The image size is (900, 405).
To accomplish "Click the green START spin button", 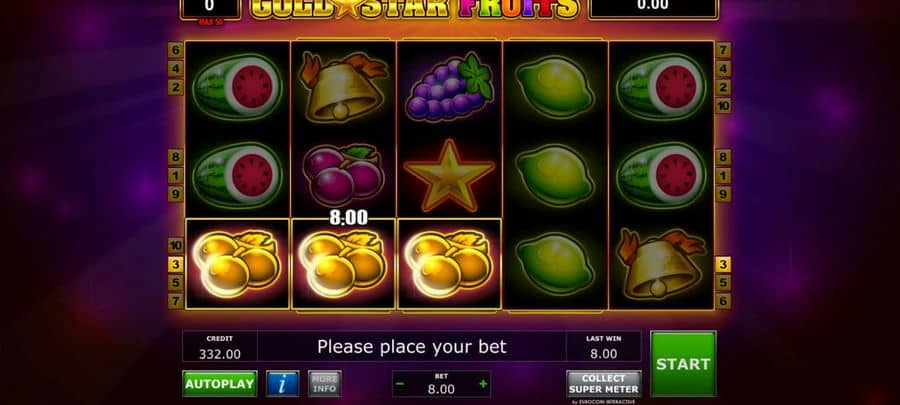I will coord(683,364).
